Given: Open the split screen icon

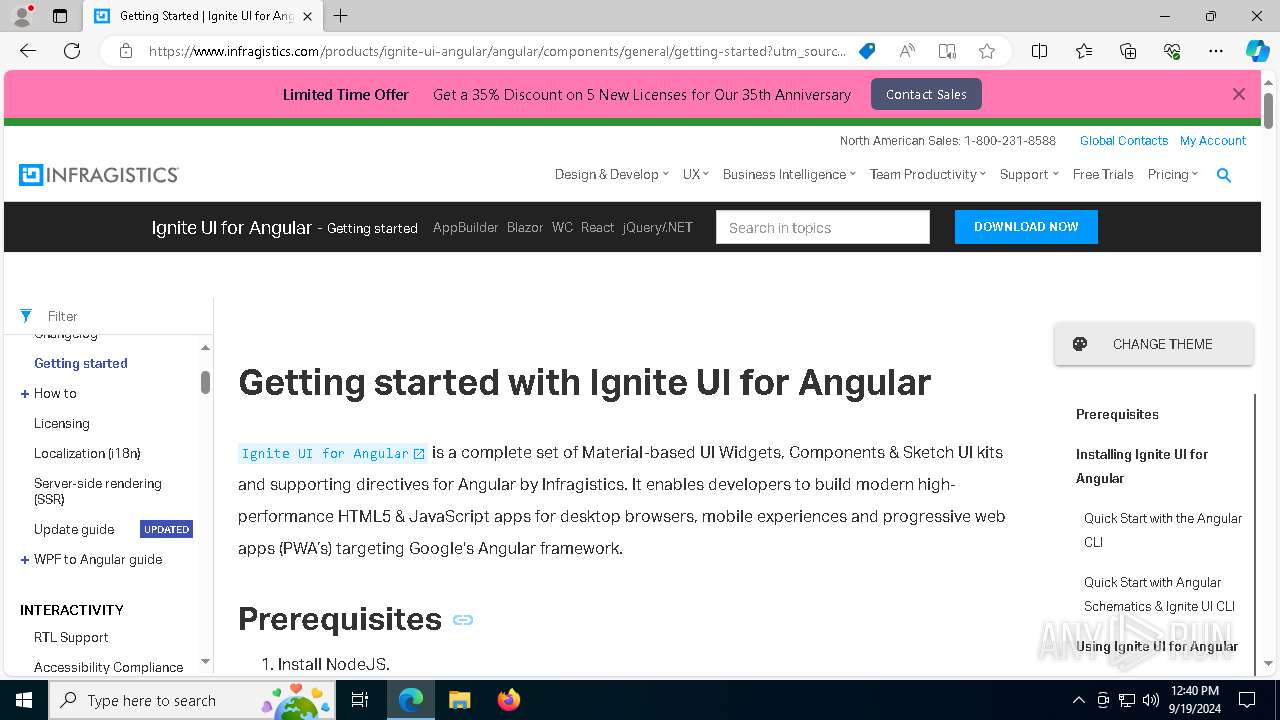Looking at the screenshot, I should 1040,51.
